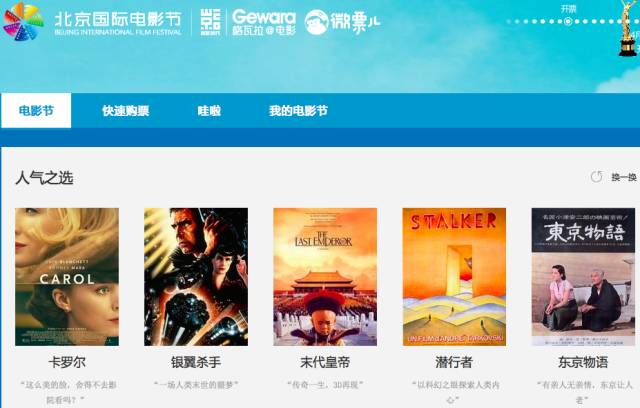The image size is (640, 408).
Task: Click the 换一换 link
Action: pos(624,177)
